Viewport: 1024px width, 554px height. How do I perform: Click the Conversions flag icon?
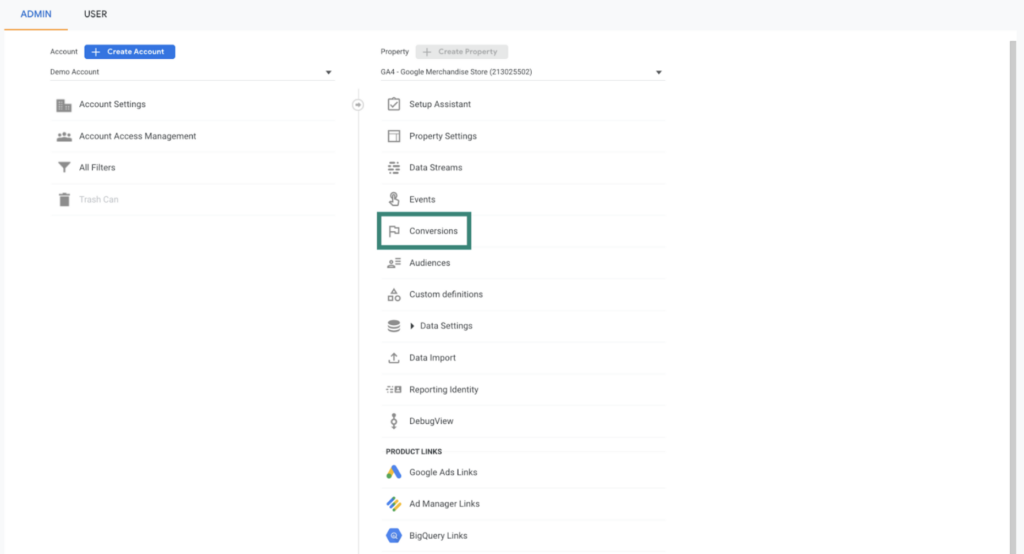394,231
